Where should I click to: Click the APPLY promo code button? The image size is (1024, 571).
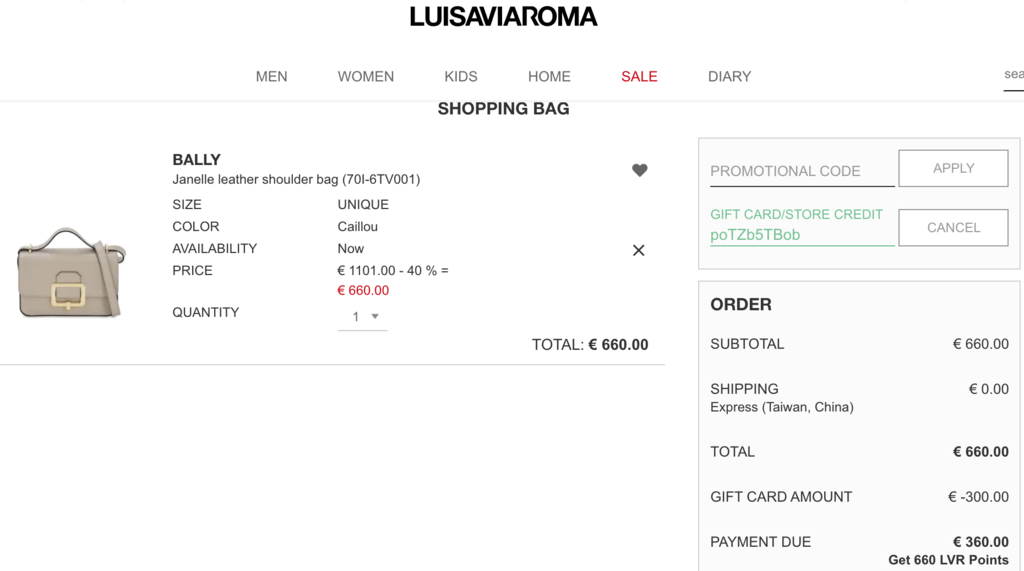point(953,169)
